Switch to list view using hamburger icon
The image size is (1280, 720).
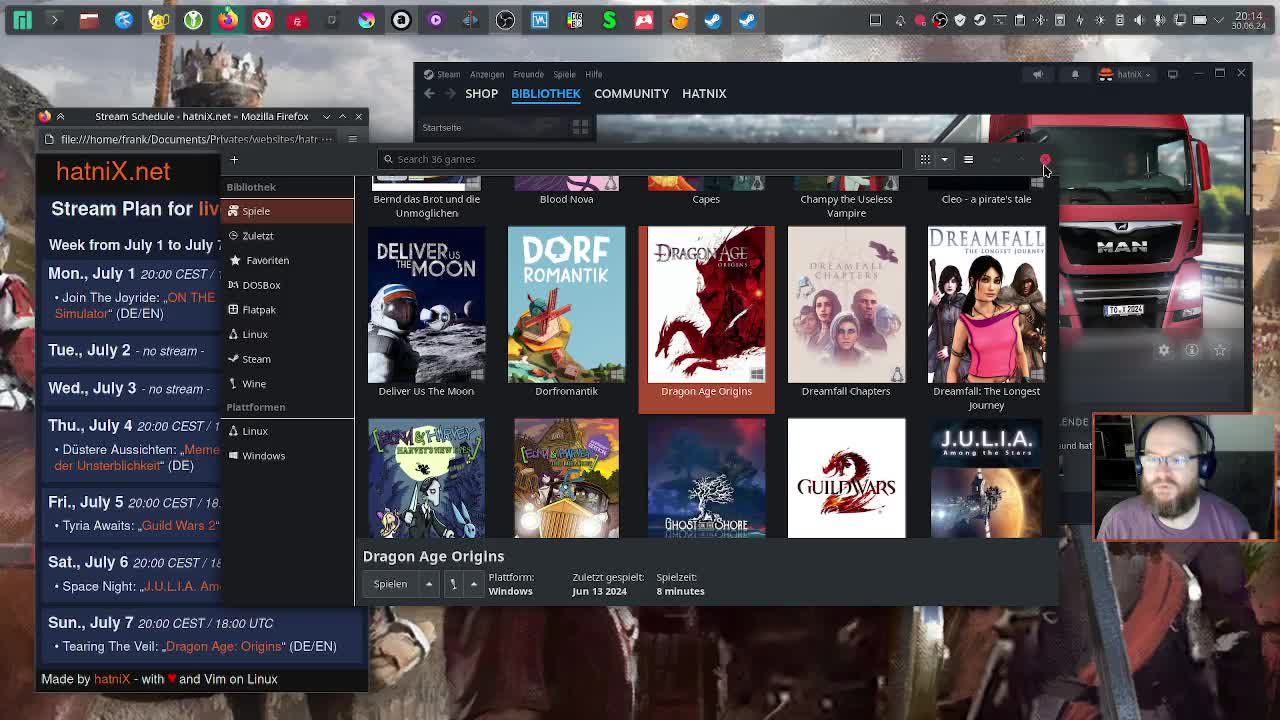968,159
